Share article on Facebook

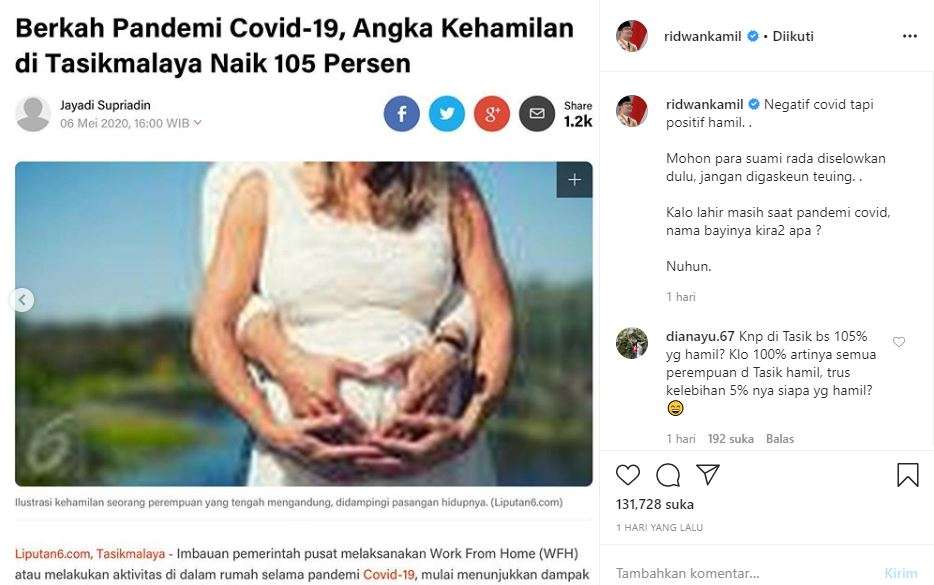pos(402,114)
